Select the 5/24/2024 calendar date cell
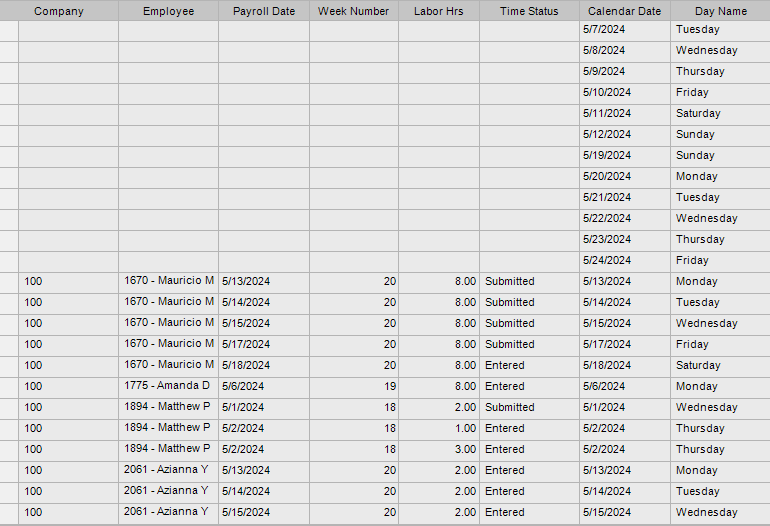Viewport: 770px width, 526px height. click(x=625, y=260)
